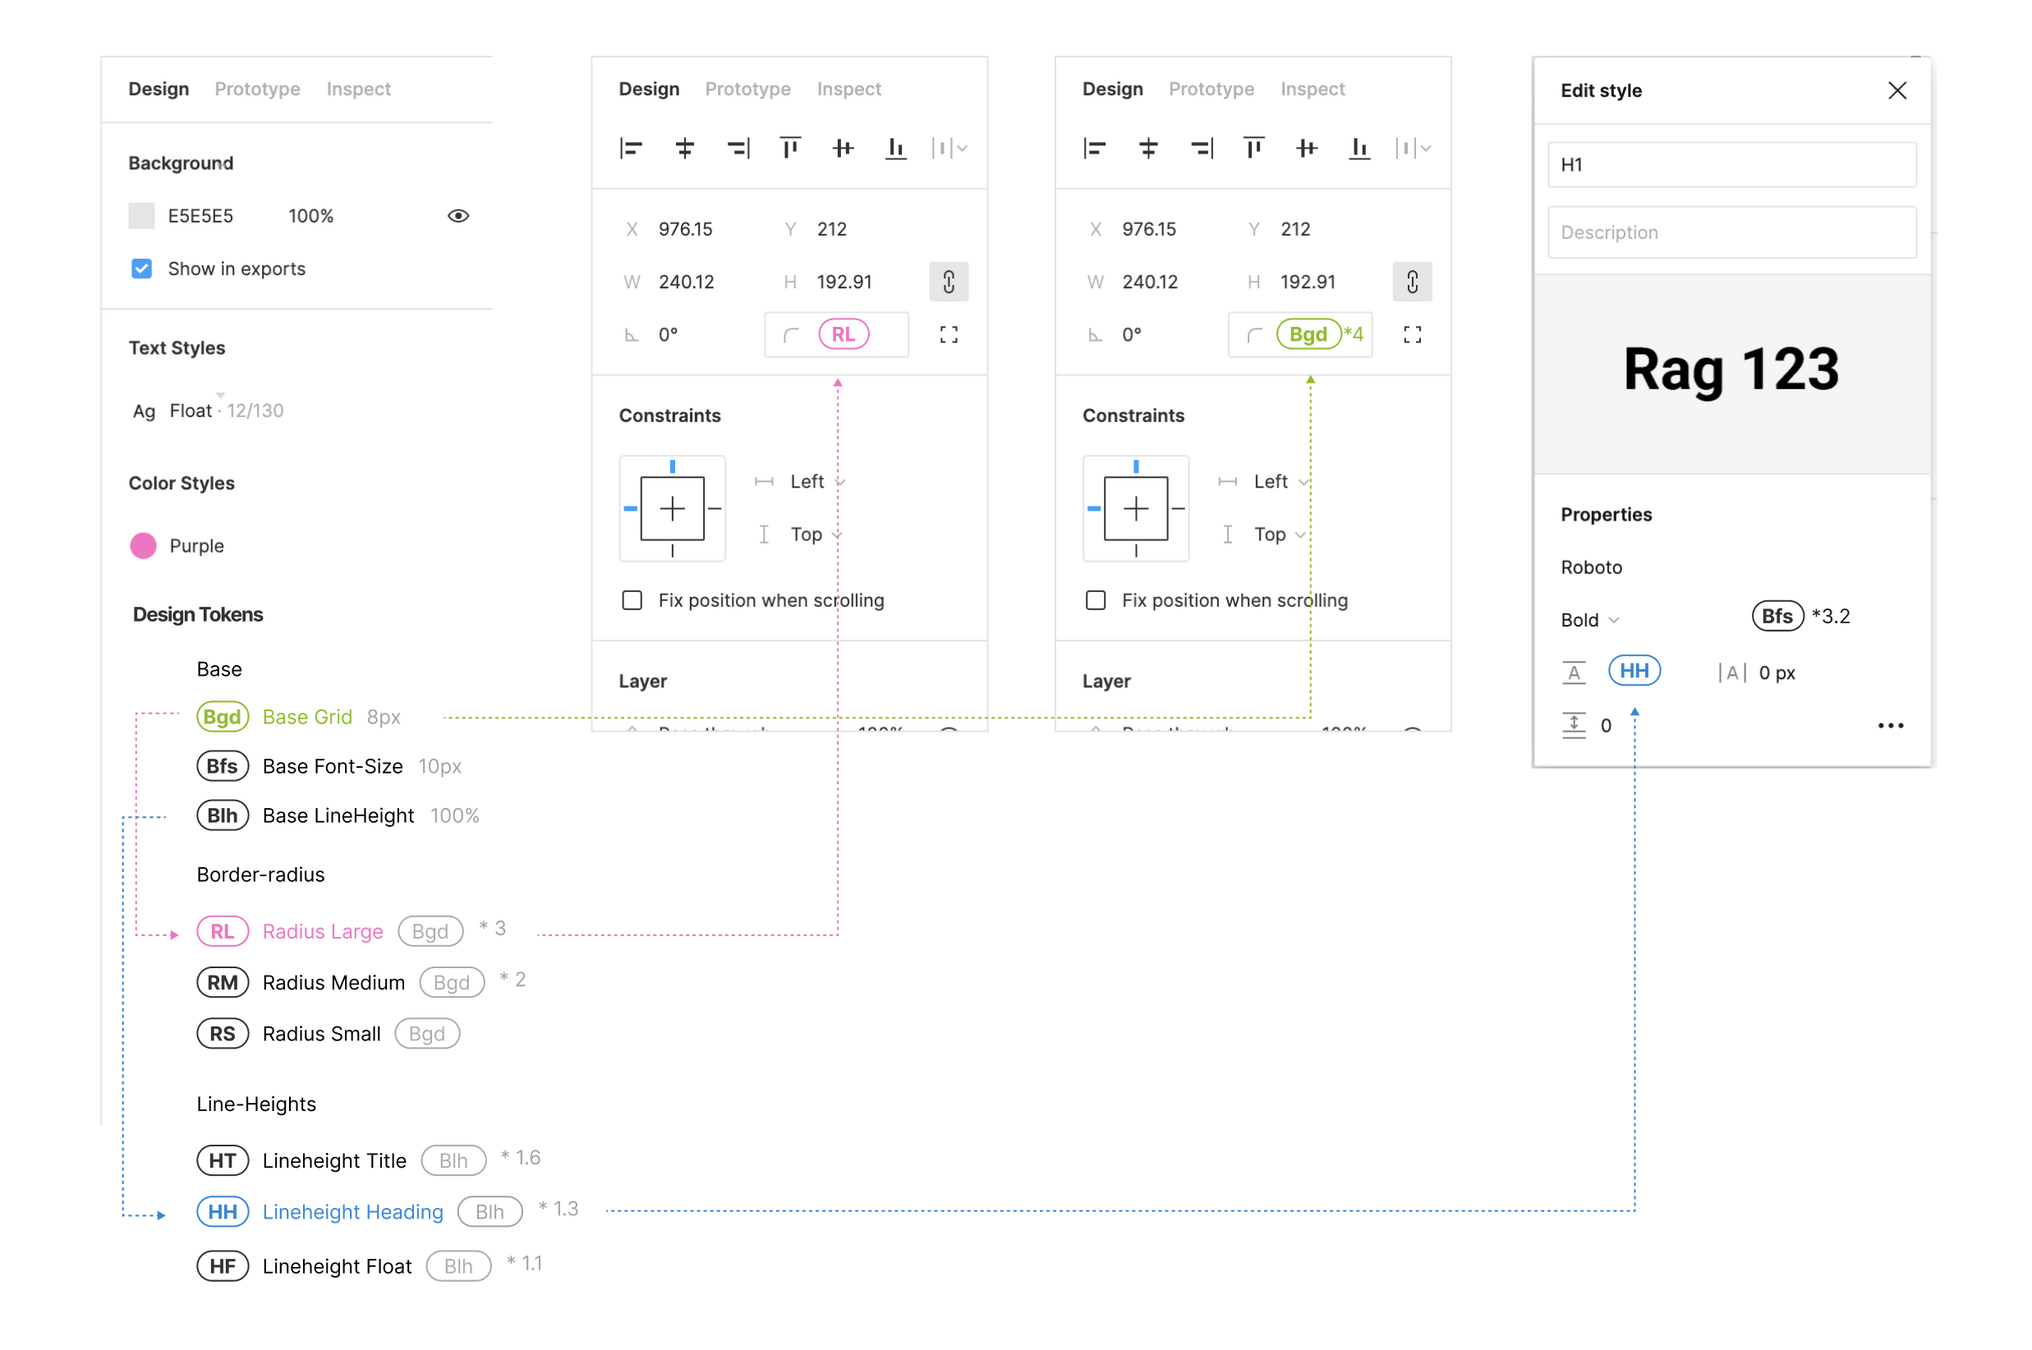The height and width of the screenshot is (1350, 2032).
Task: Toggle Background visibility eye icon
Action: click(458, 216)
